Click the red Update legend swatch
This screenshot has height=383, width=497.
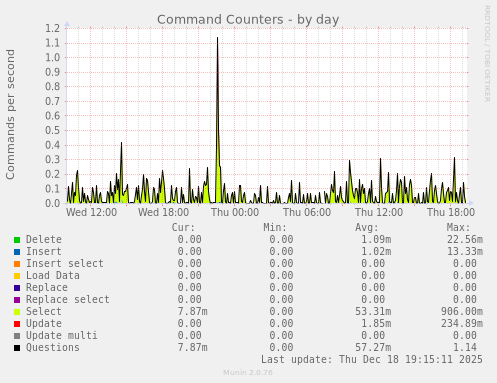(x=17, y=324)
